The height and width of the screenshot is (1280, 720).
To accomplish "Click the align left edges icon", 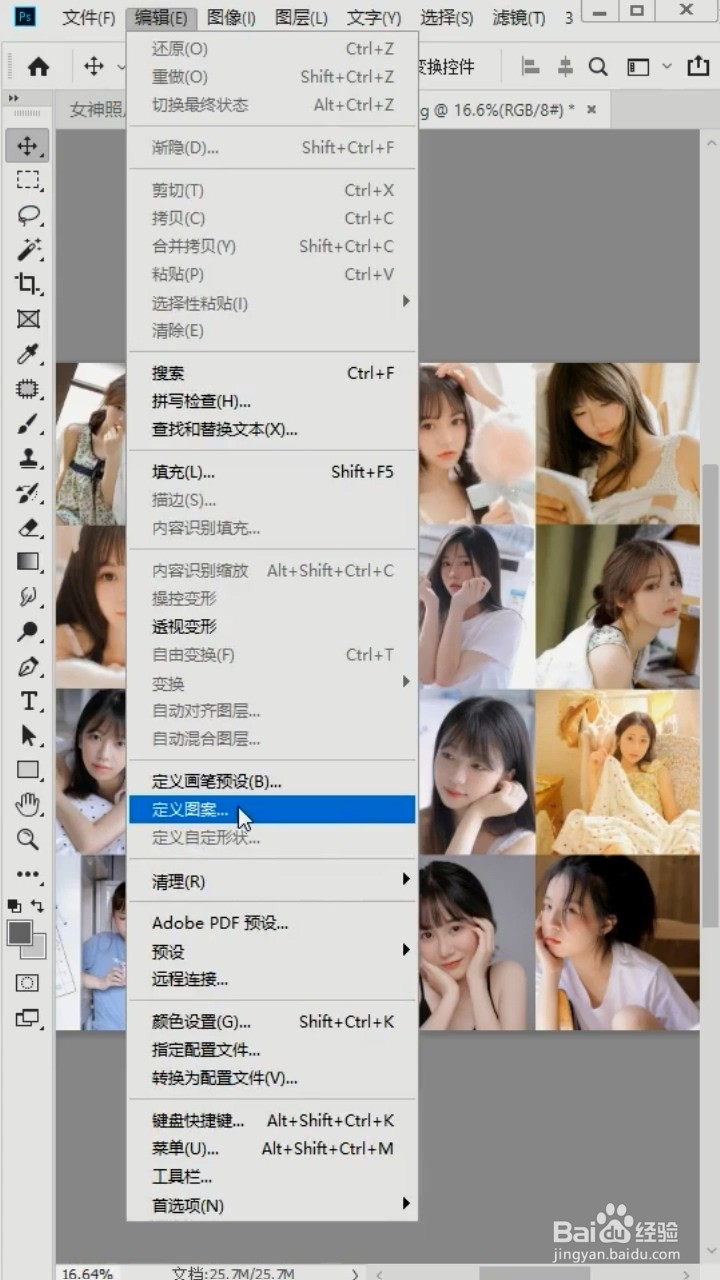I will tap(531, 67).
